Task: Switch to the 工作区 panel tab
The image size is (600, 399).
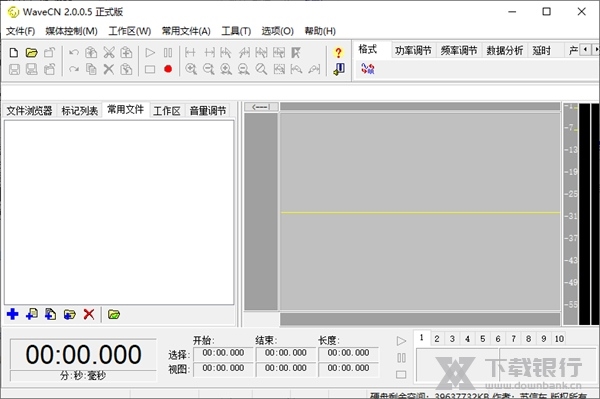Action: click(x=167, y=111)
